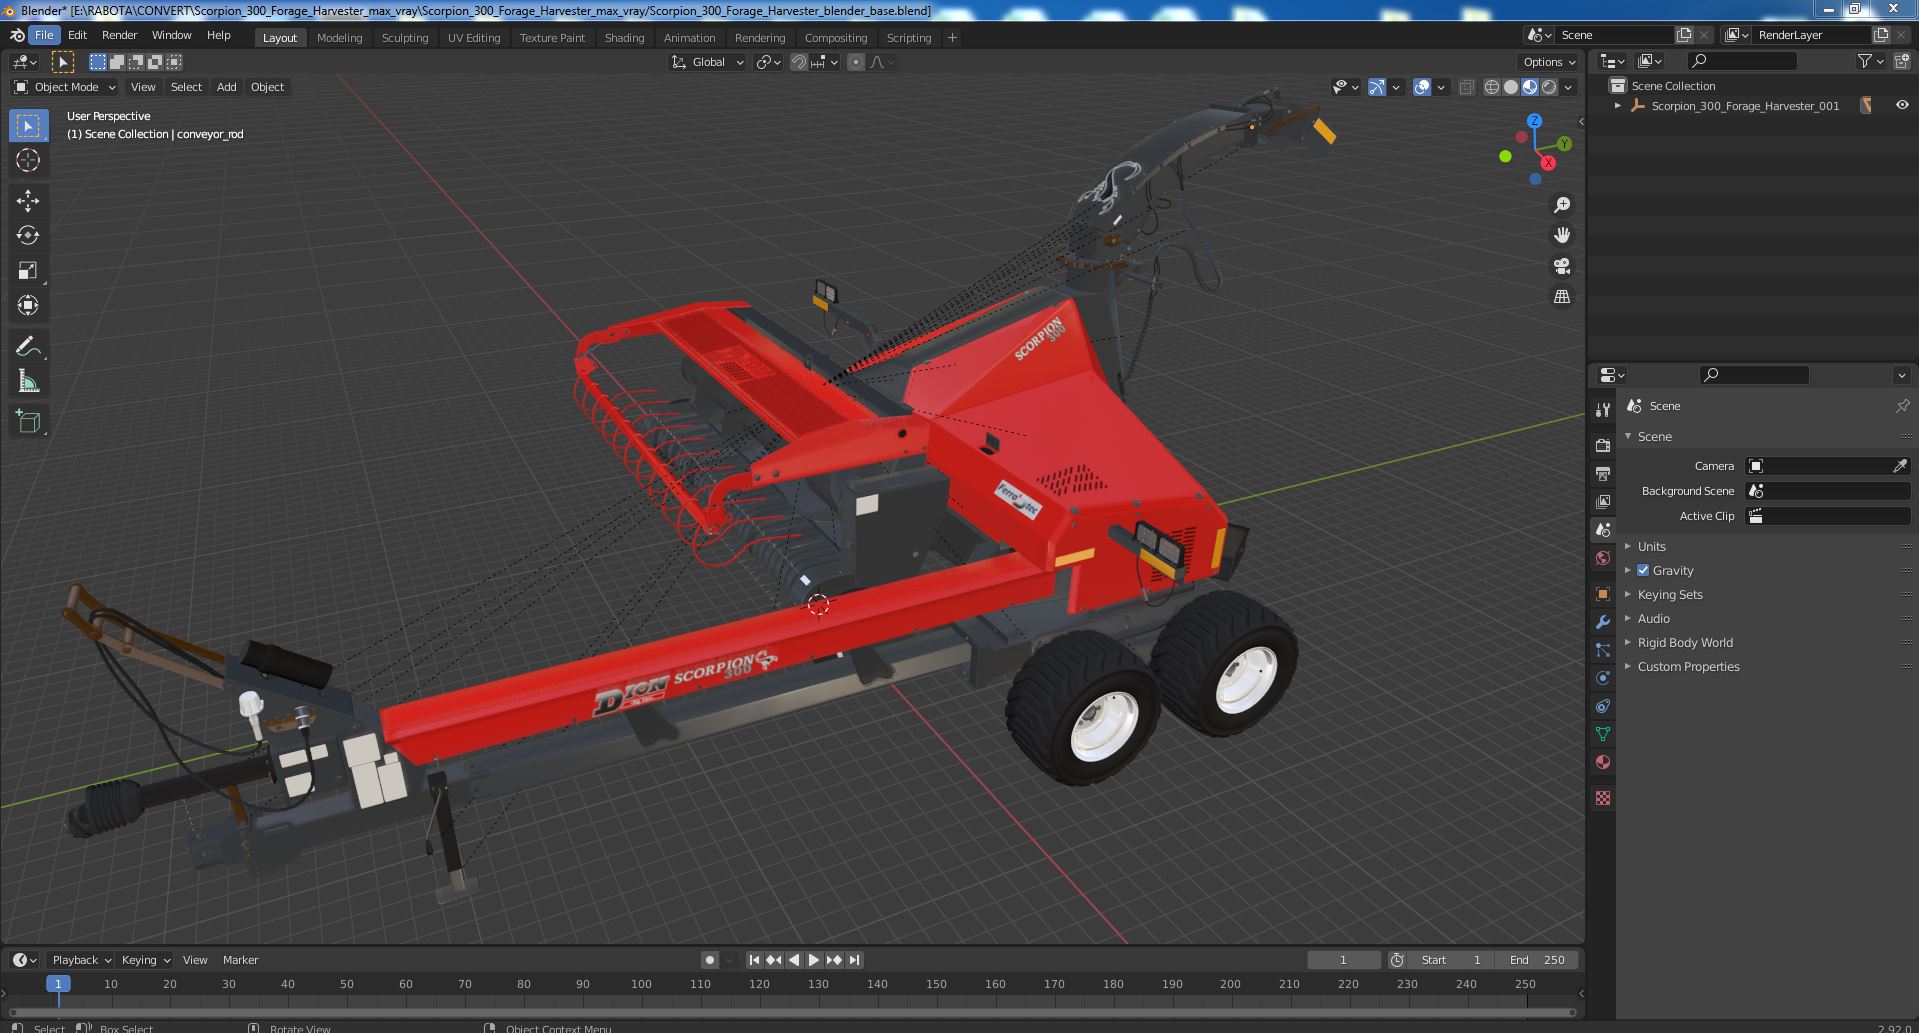Switch perspective/orthographic grid icon
Image resolution: width=1919 pixels, height=1033 pixels.
point(1562,297)
